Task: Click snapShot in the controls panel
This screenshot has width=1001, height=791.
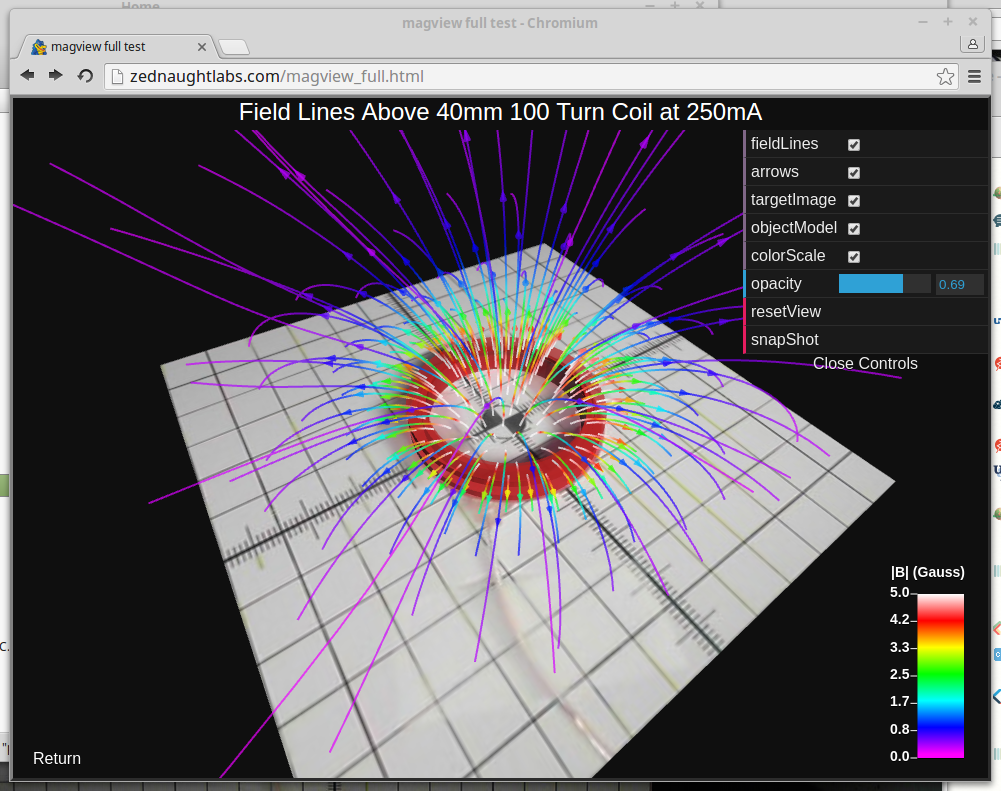Action: point(866,340)
